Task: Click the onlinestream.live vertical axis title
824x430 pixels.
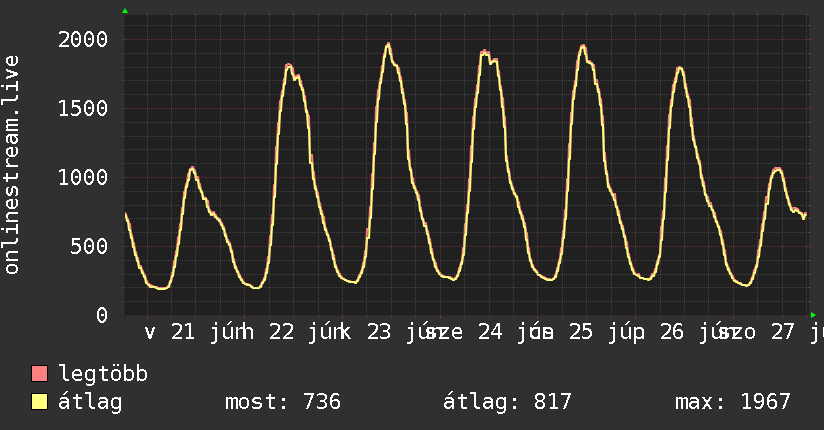Action: pyautogui.click(x=12, y=165)
